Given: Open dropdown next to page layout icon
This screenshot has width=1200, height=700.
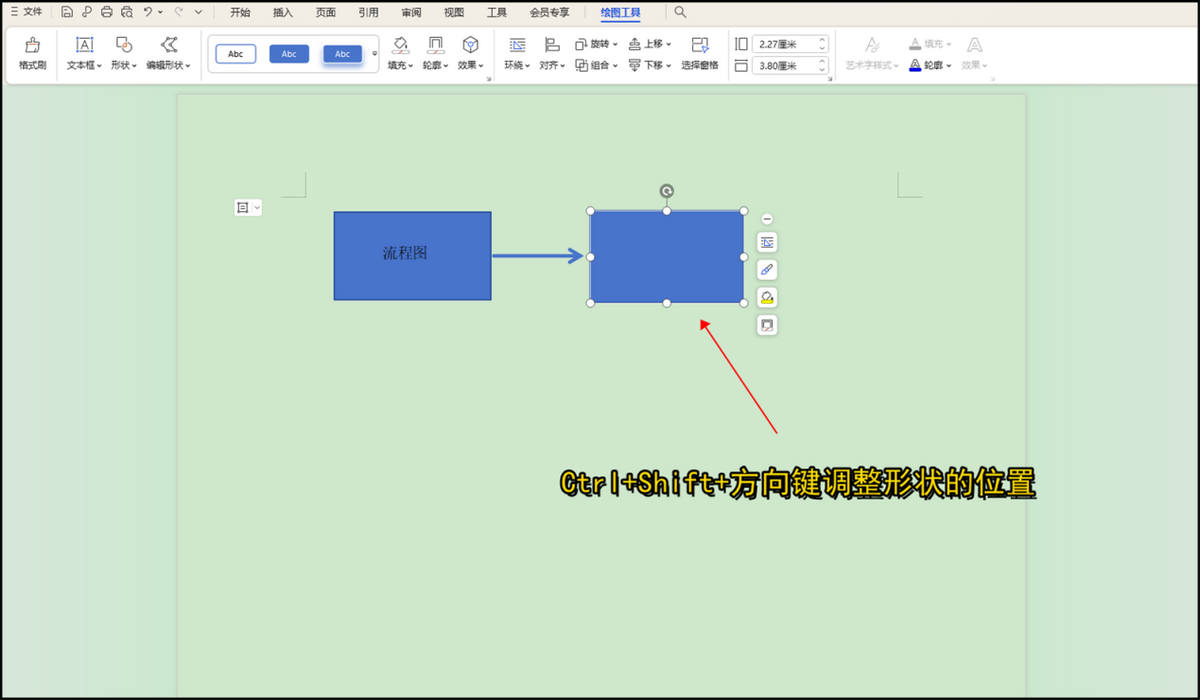Looking at the screenshot, I should click(x=257, y=207).
